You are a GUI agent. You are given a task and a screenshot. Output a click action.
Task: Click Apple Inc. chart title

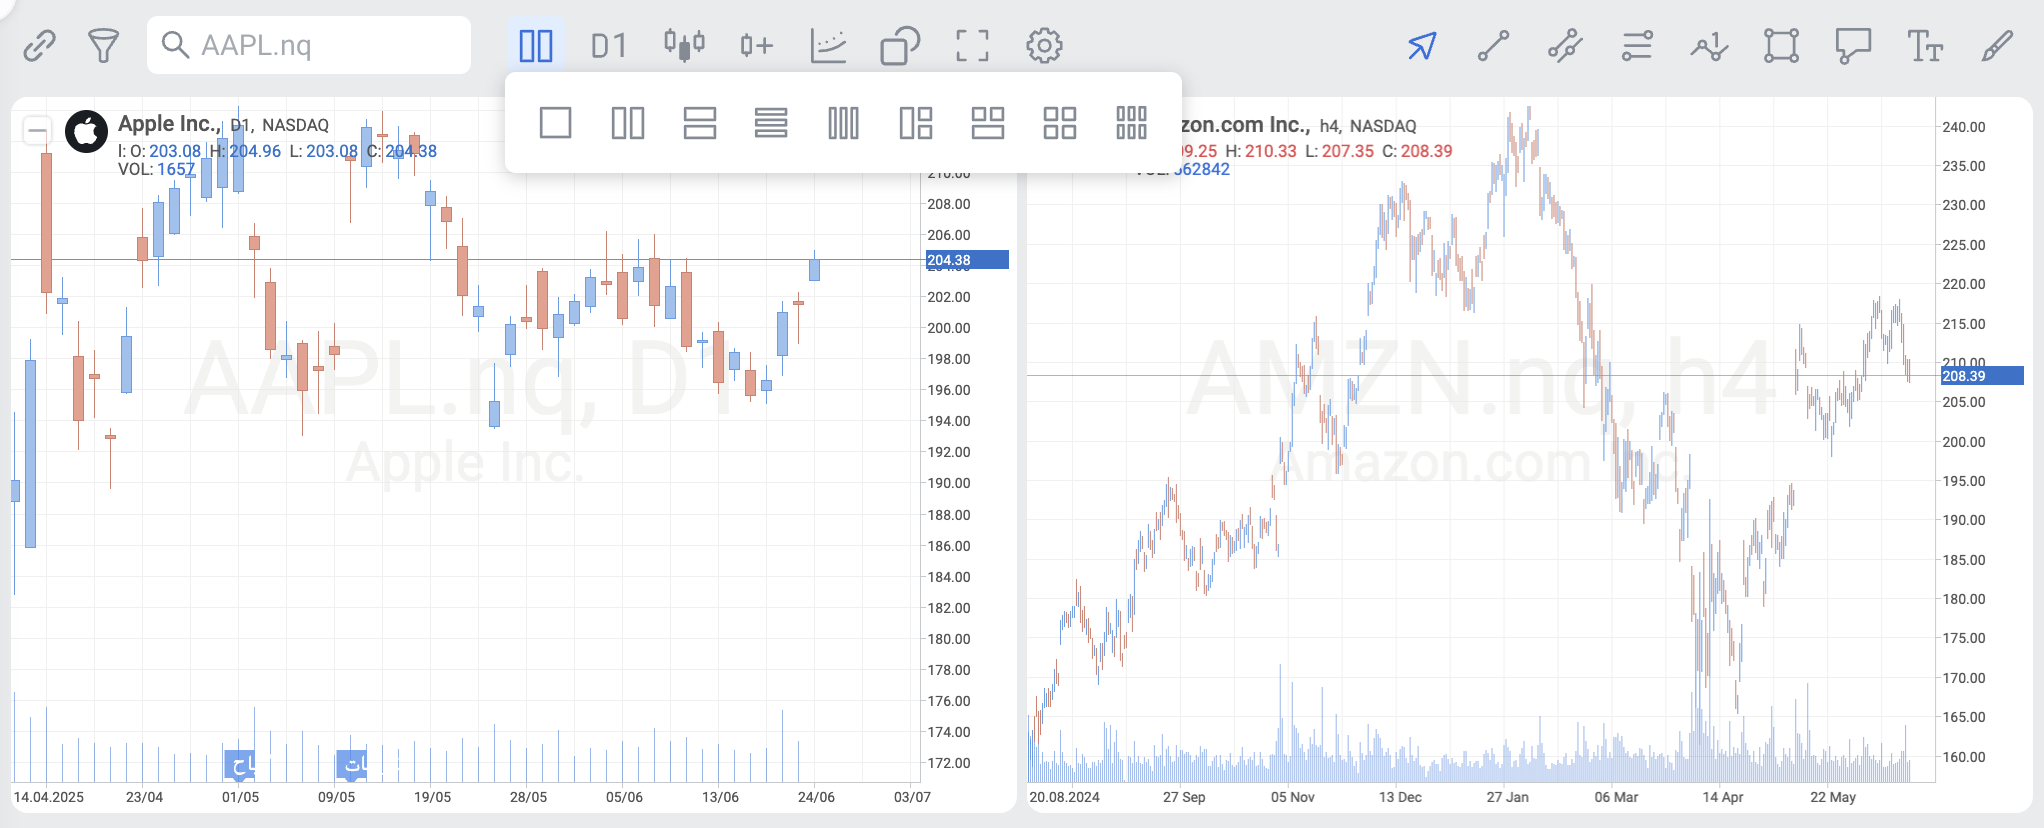pyautogui.click(x=168, y=124)
